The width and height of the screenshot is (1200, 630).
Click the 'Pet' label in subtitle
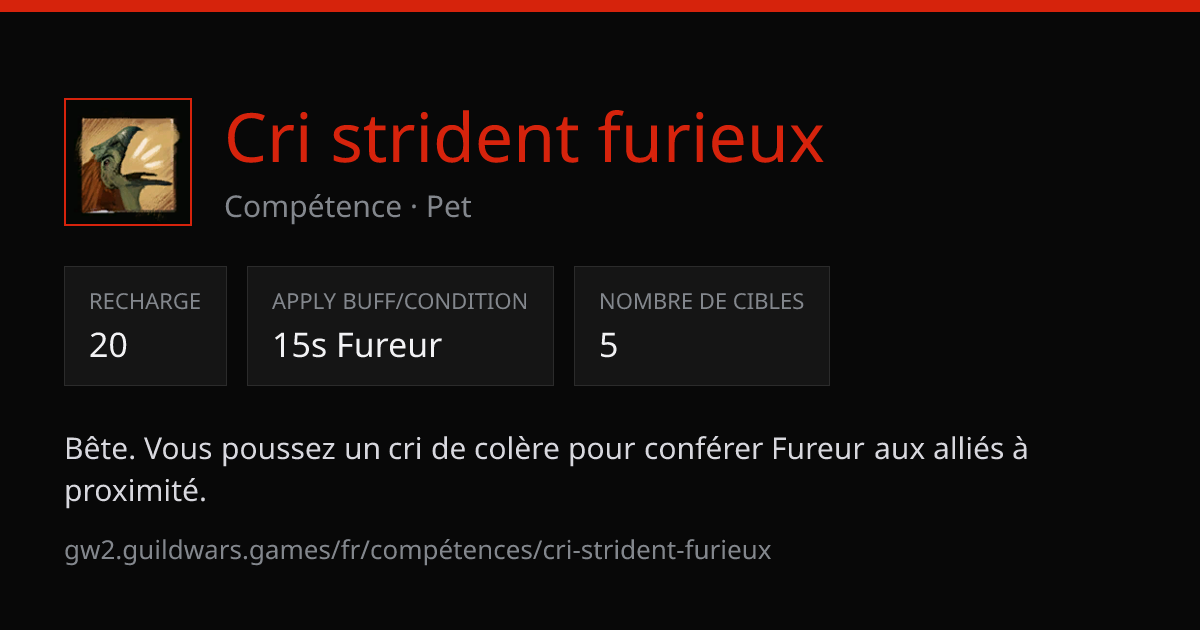(449, 207)
